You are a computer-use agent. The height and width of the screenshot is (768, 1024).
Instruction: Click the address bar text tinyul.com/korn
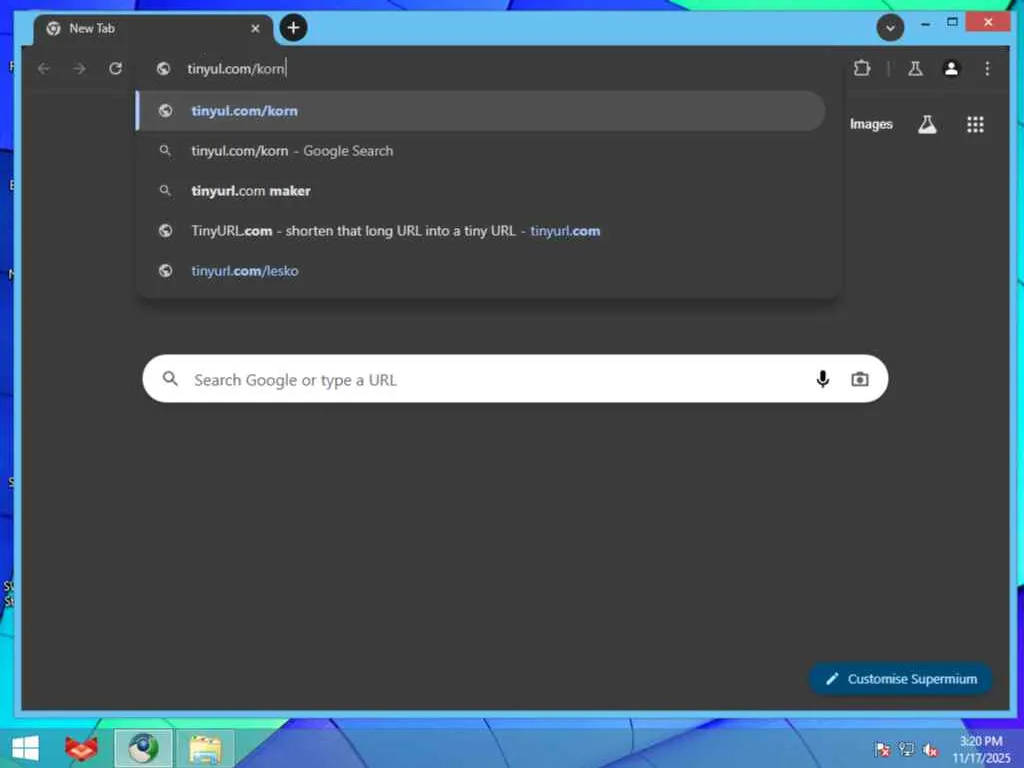(236, 69)
